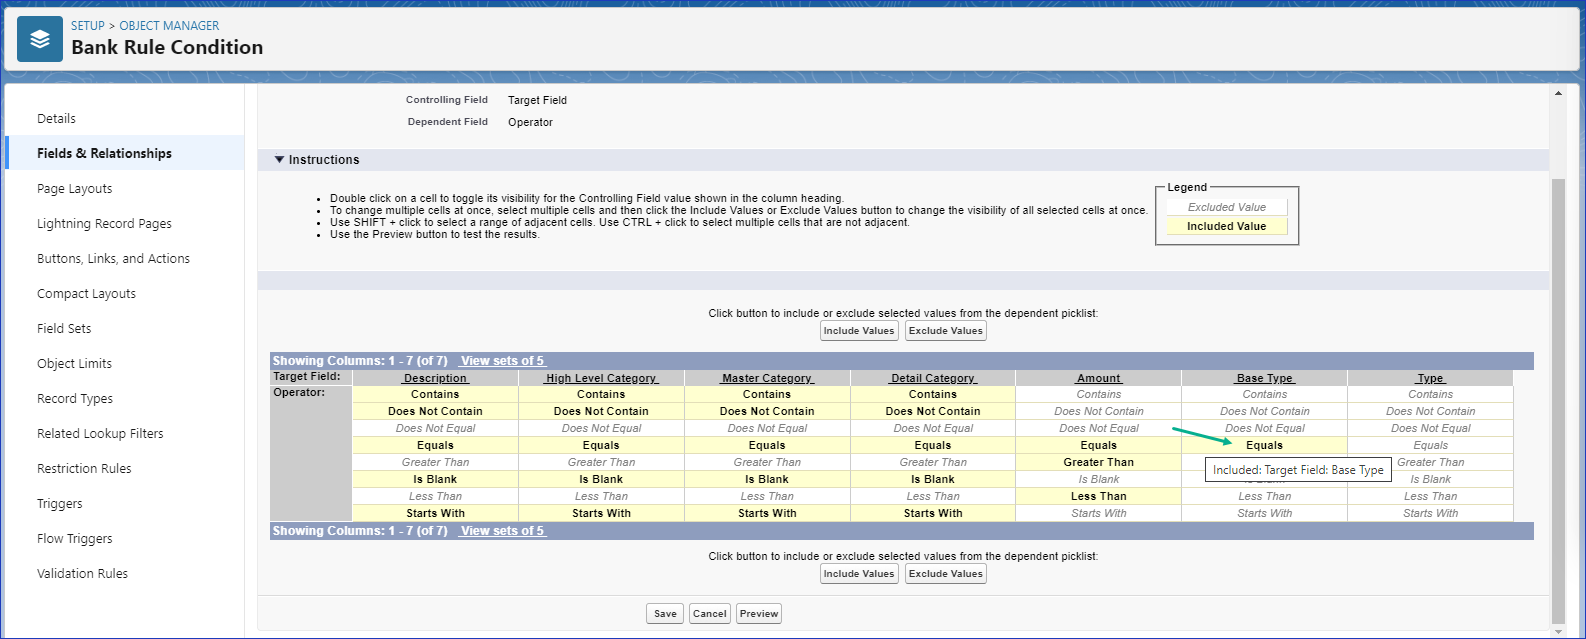The image size is (1586, 639).
Task: Select Fields & Relationships in sidebar
Action: [104, 153]
